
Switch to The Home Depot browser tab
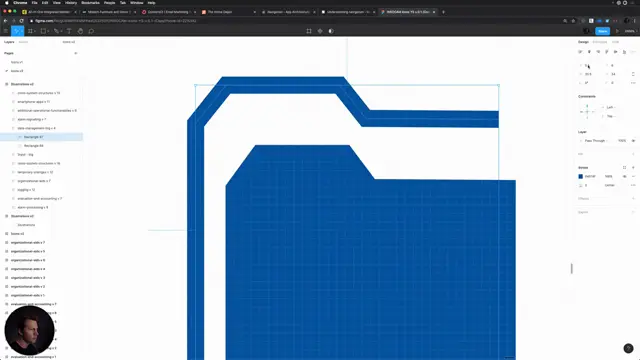click(229, 12)
